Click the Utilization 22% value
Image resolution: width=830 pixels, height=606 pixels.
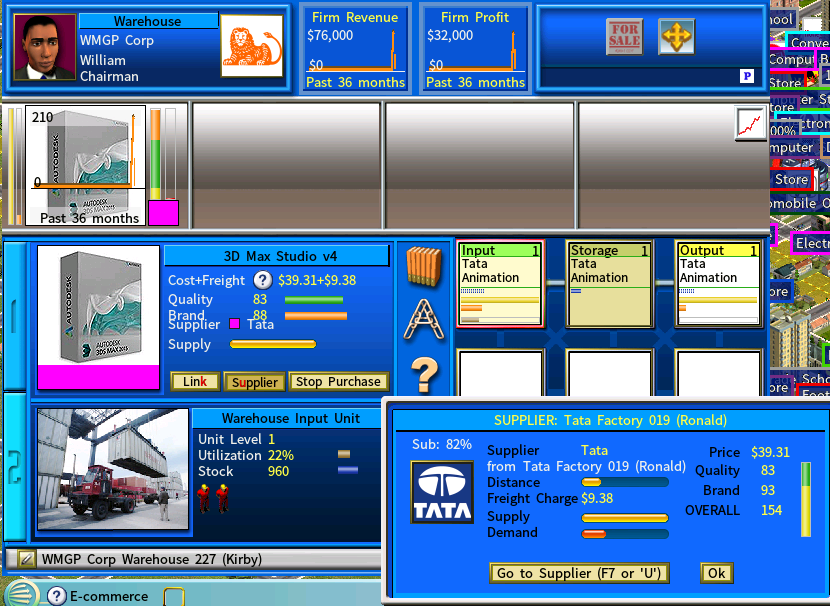281,455
